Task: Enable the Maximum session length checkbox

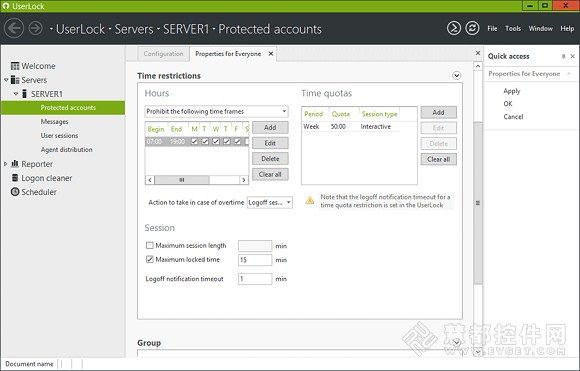Action: 149,245
